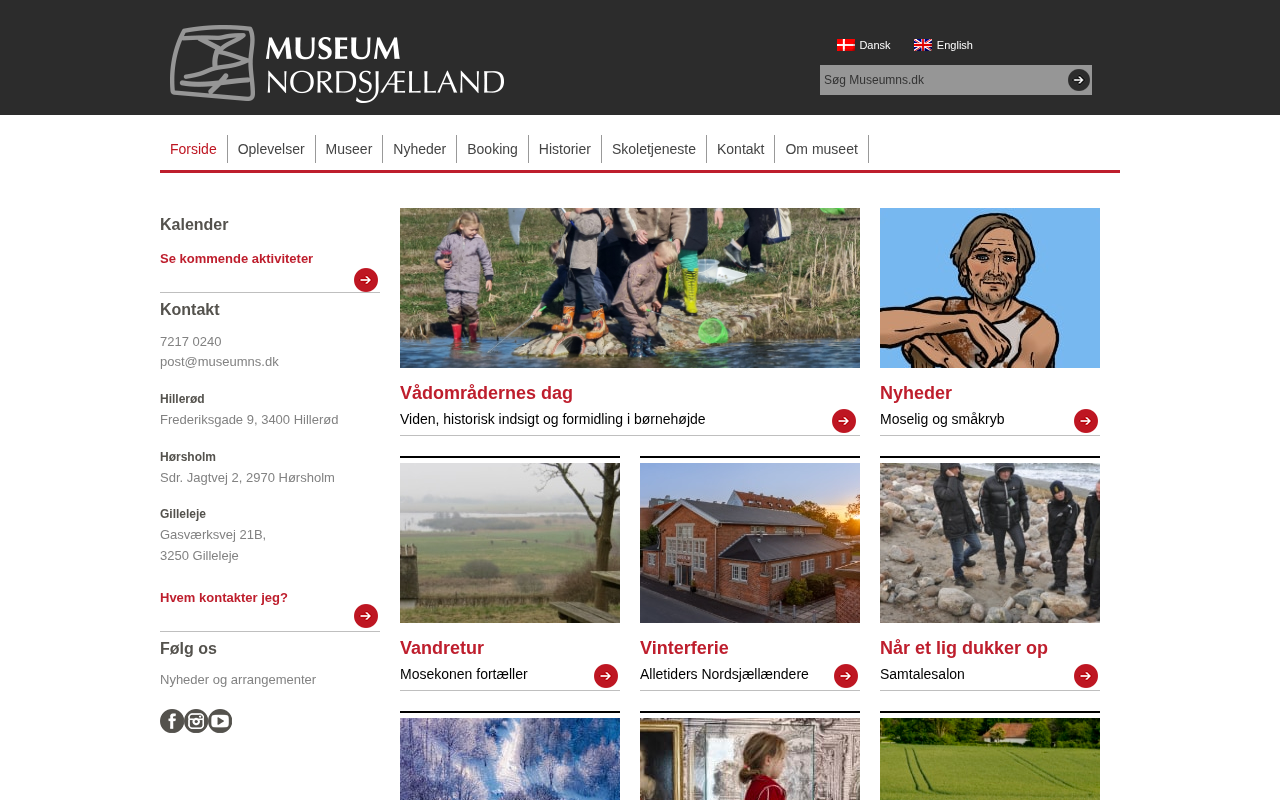Open Hvem kontakter jeg? link

(224, 597)
